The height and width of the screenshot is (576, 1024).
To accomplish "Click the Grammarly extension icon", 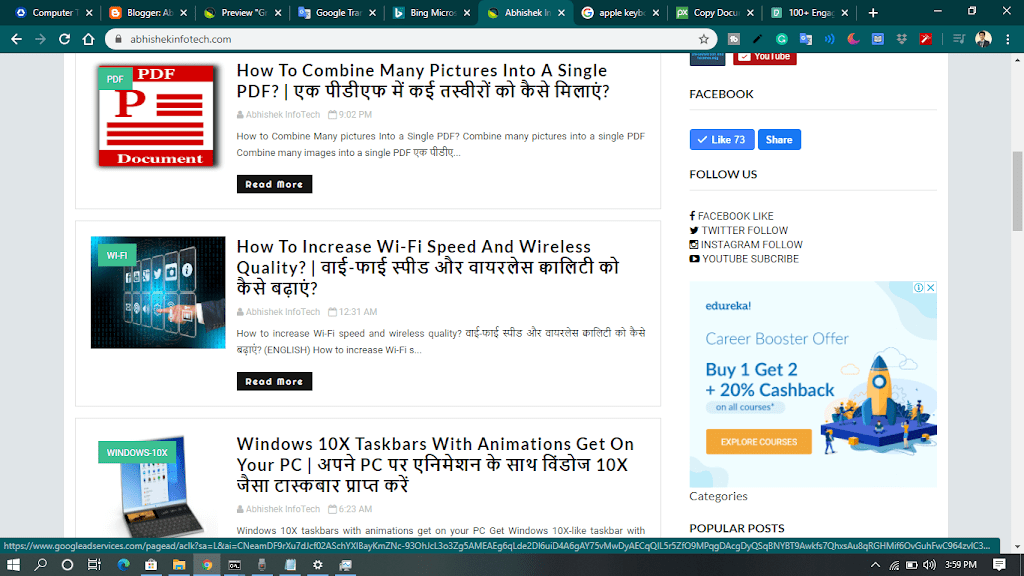I will [781, 39].
